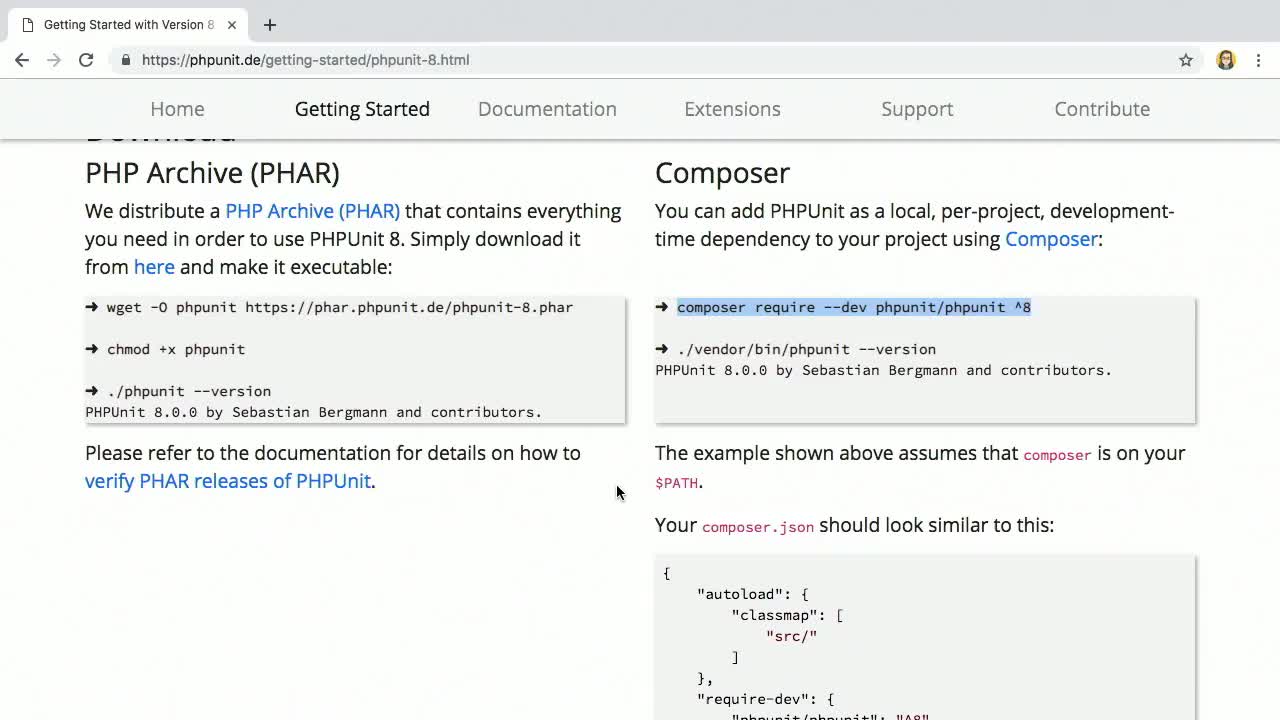Go to the Home nav item
1280x720 pixels.
point(177,109)
